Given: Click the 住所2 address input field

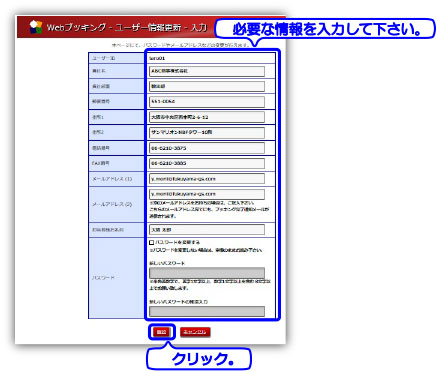Looking at the screenshot, I should point(207,132).
